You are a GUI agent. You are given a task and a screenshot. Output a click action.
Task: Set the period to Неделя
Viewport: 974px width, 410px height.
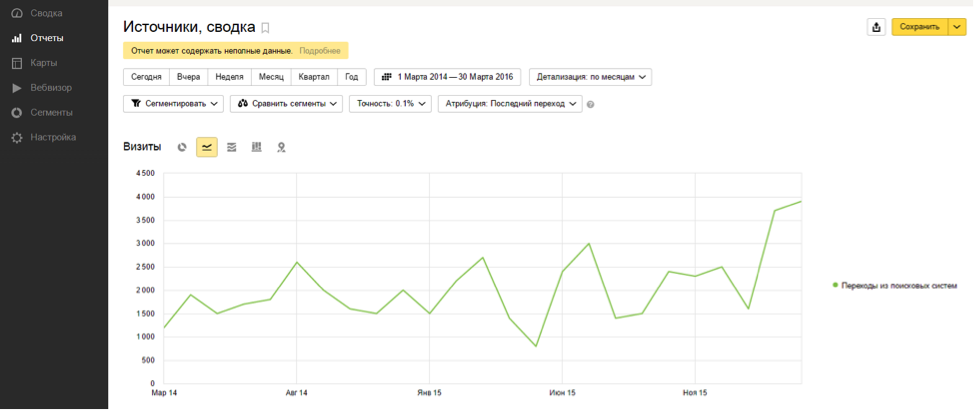(x=229, y=77)
